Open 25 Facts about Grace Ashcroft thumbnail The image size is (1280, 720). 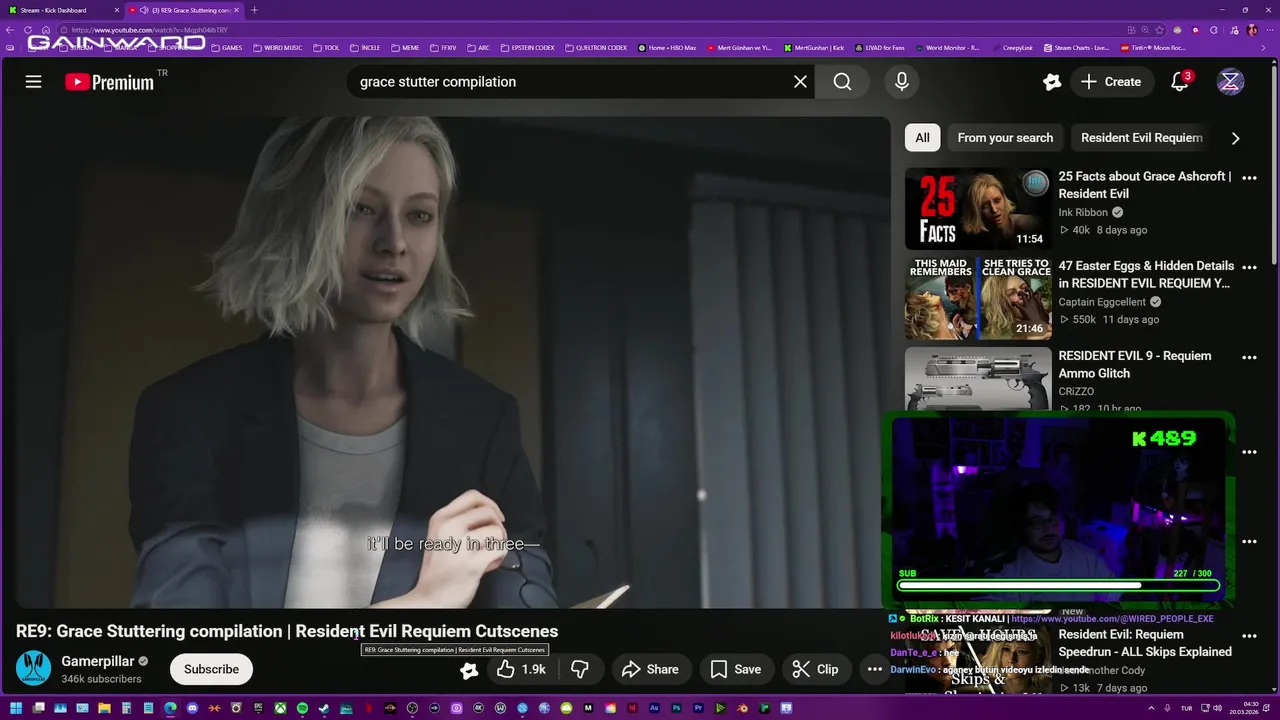[x=978, y=208]
